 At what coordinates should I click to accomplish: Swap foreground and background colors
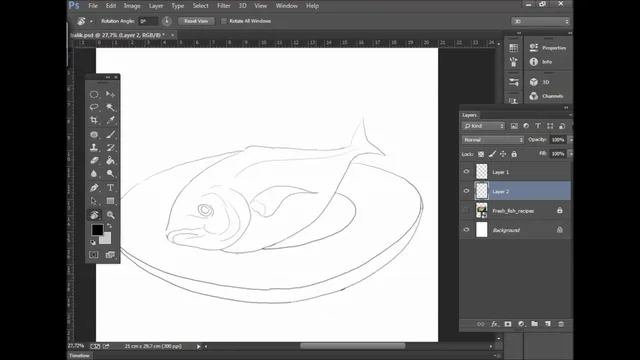tap(109, 226)
